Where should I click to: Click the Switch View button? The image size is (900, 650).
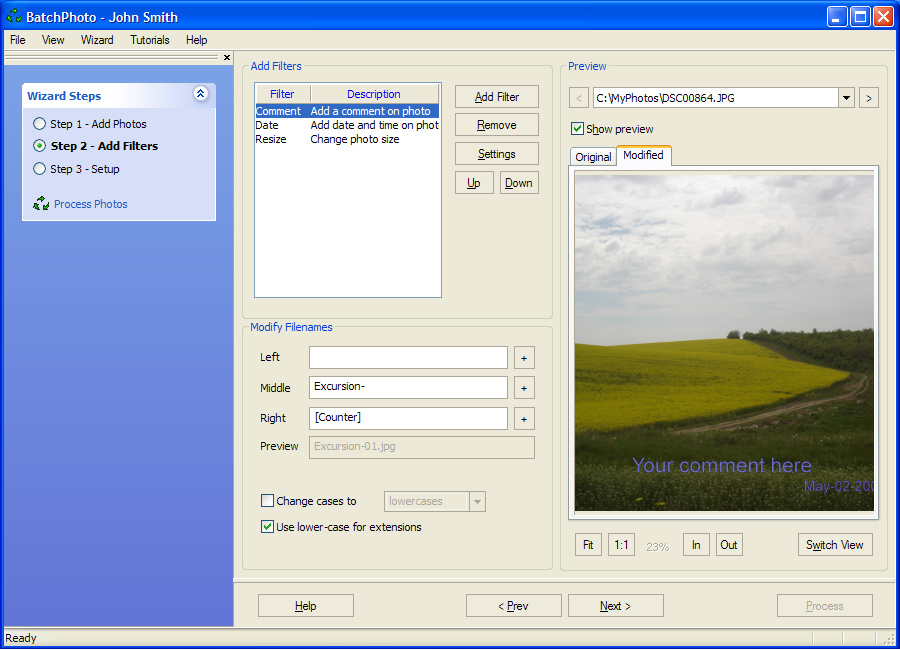pos(835,545)
